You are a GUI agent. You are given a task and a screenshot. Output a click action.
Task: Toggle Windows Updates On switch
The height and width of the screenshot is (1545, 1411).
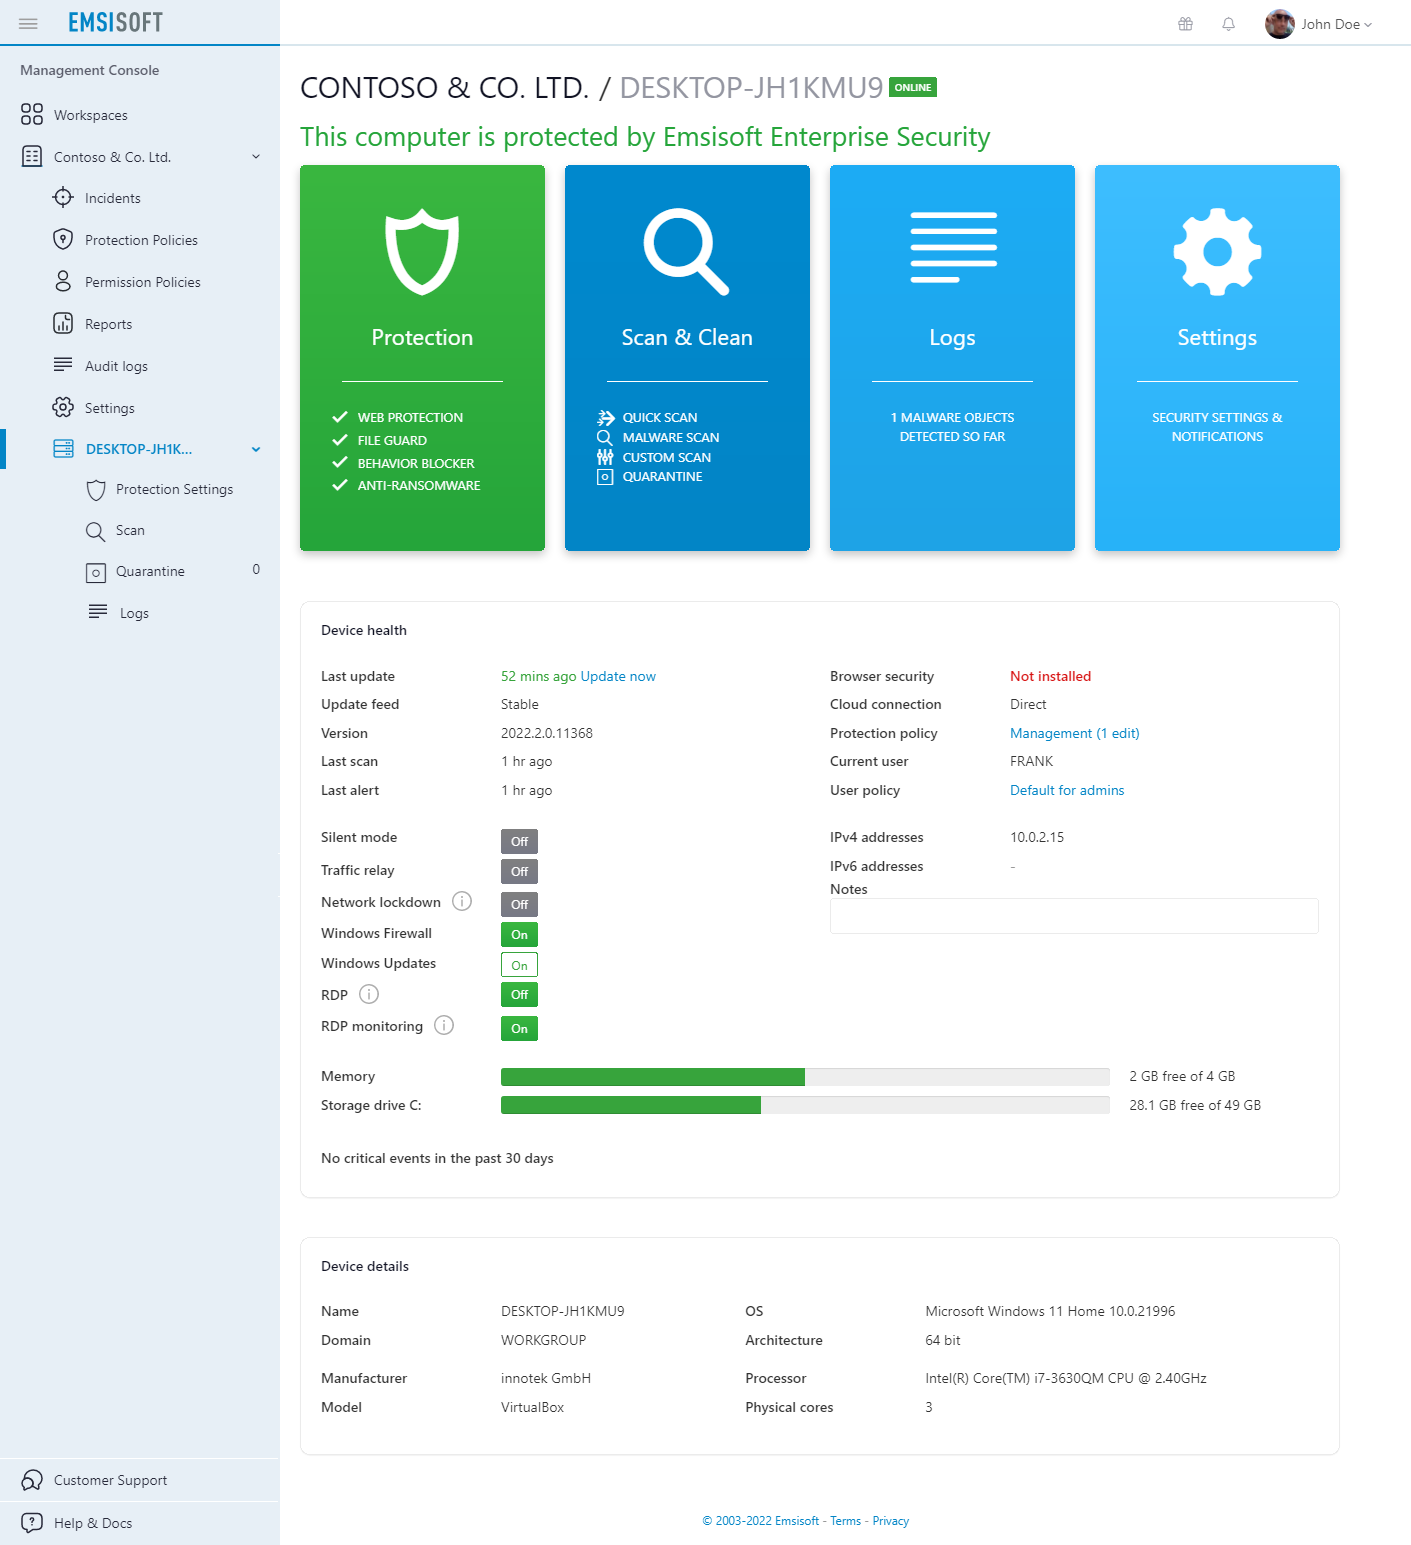tap(519, 964)
